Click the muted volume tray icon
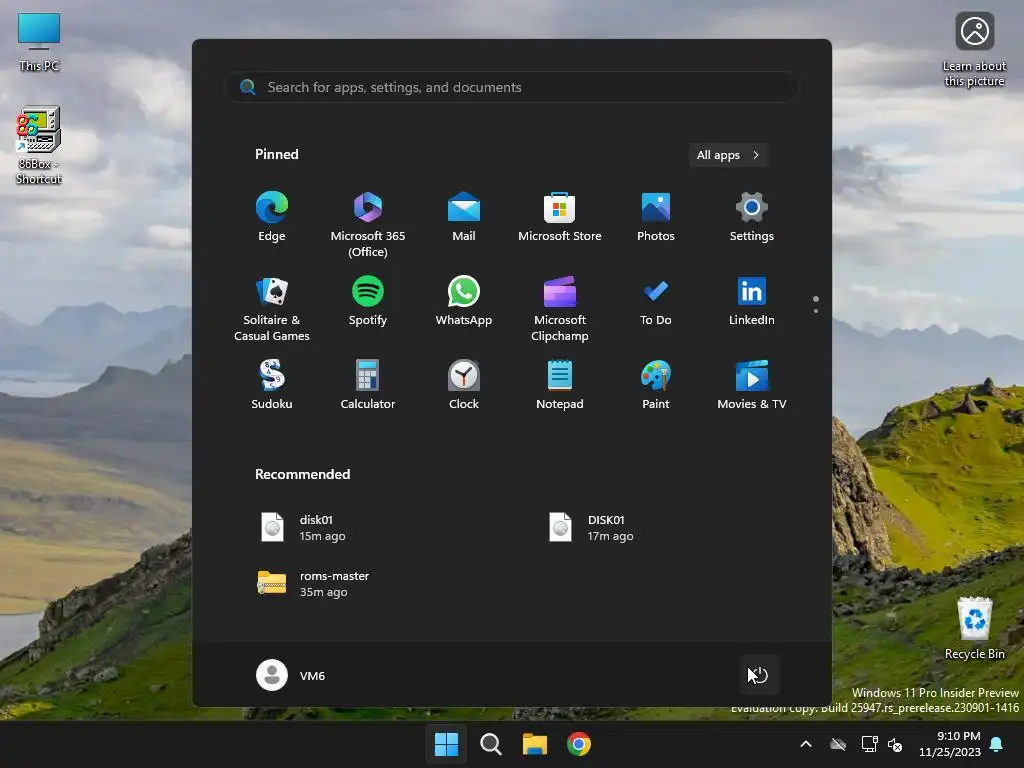 coord(895,744)
